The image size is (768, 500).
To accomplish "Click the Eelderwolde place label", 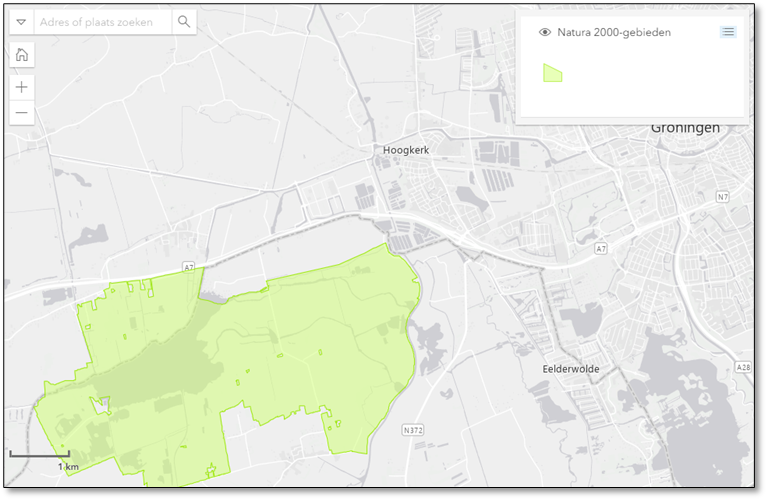I will [571, 369].
